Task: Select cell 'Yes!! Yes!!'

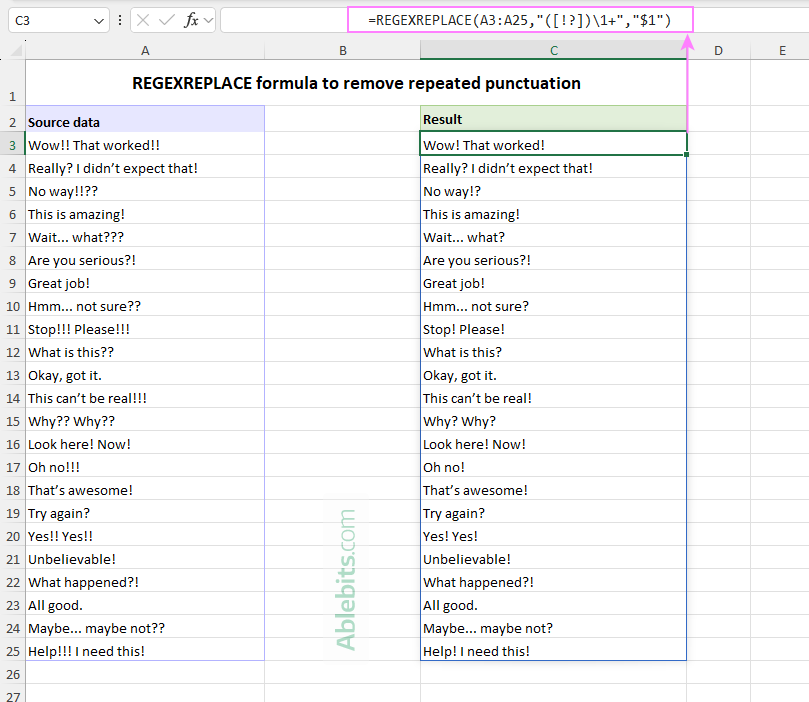Action: pyautogui.click(x=145, y=536)
